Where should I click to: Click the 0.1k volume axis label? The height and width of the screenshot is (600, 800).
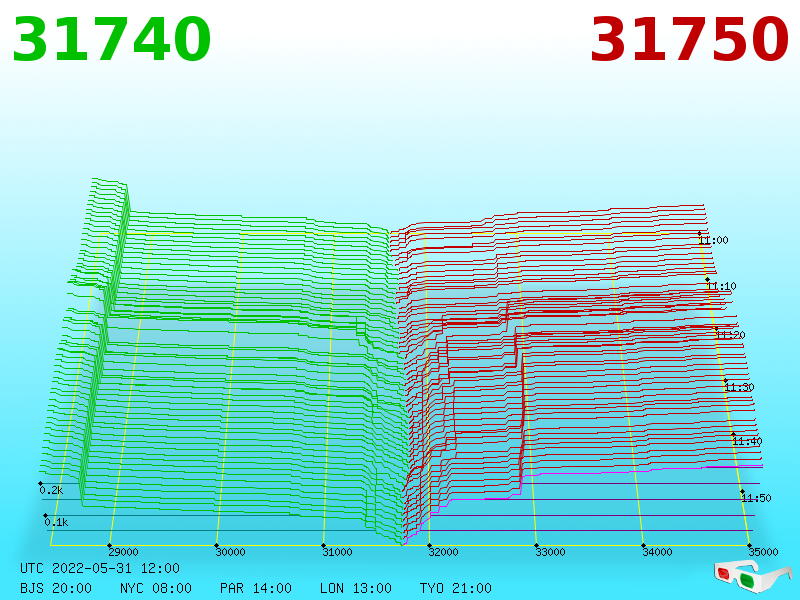56,522
